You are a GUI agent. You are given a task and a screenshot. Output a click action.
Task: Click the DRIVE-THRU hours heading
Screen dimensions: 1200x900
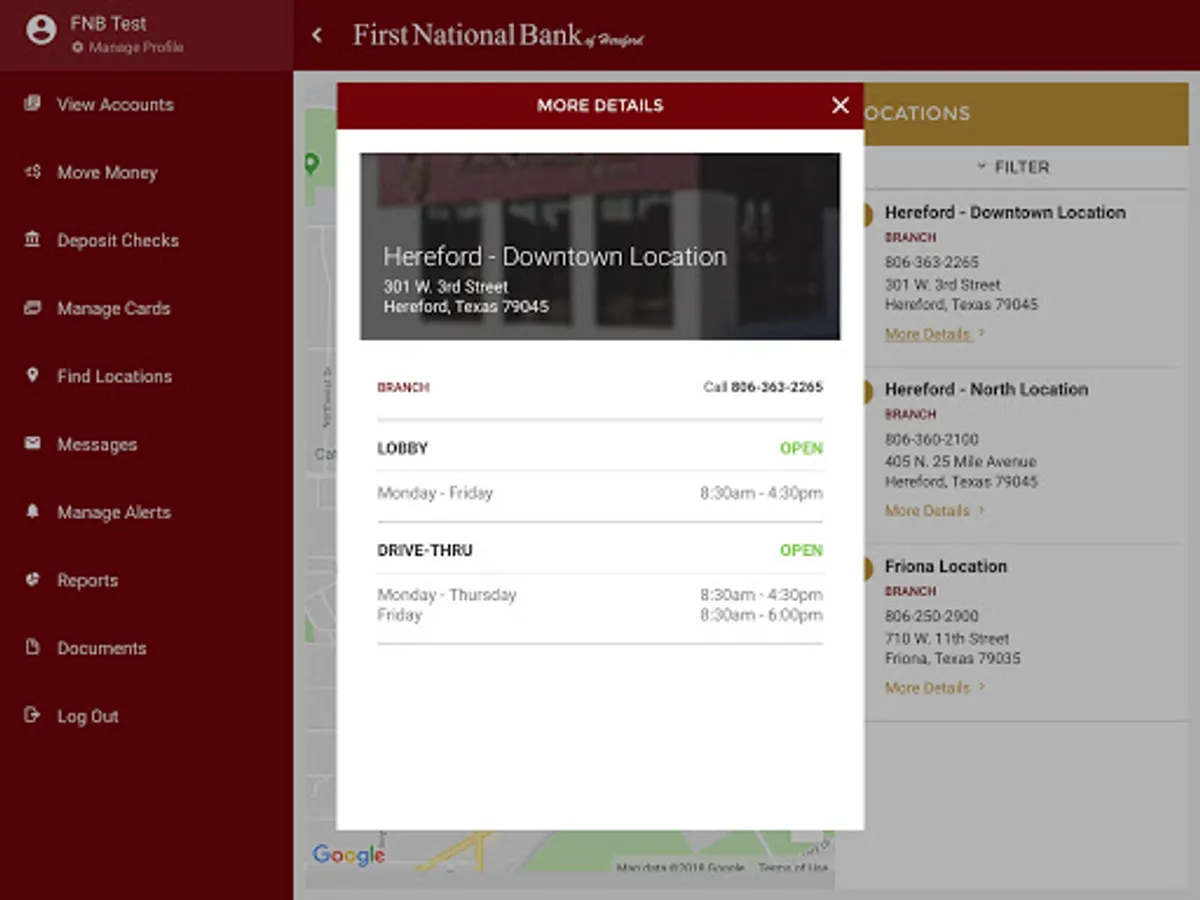(425, 550)
